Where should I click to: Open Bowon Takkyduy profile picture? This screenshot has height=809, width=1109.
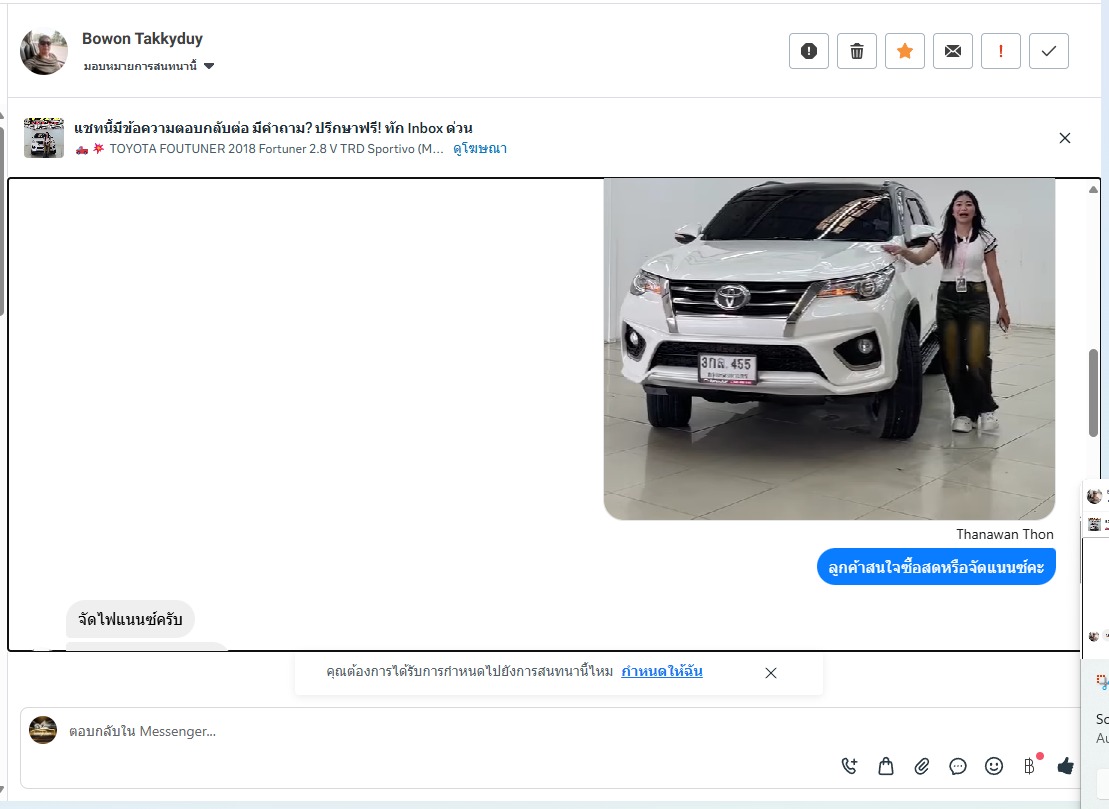44,51
